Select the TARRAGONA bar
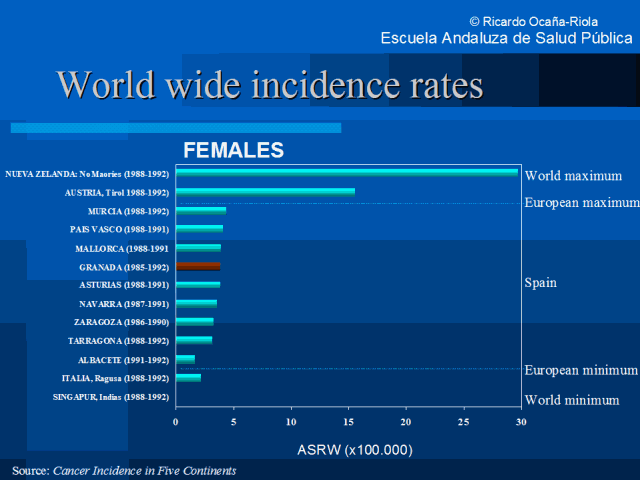640x480 pixels. (194, 340)
